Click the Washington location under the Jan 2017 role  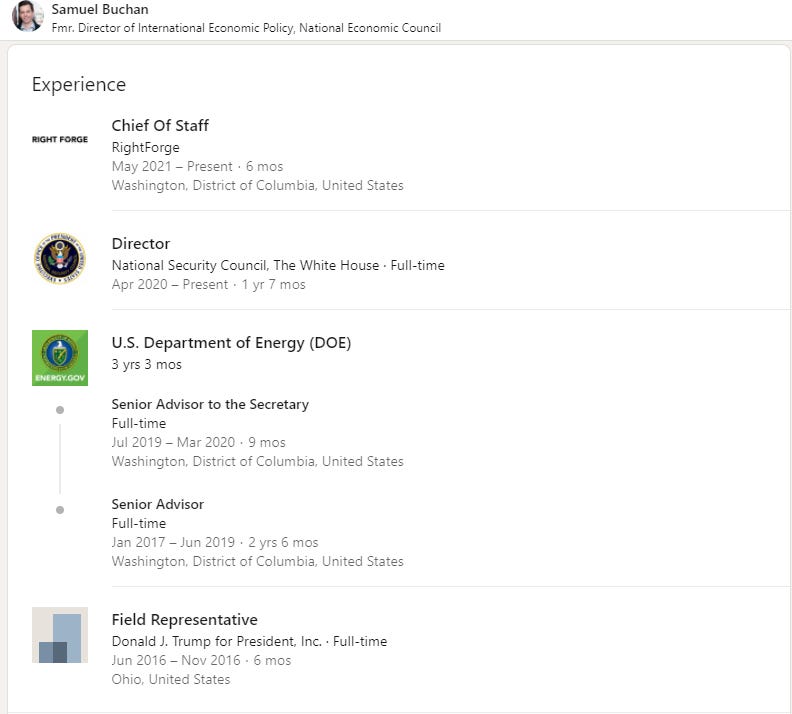tap(258, 562)
